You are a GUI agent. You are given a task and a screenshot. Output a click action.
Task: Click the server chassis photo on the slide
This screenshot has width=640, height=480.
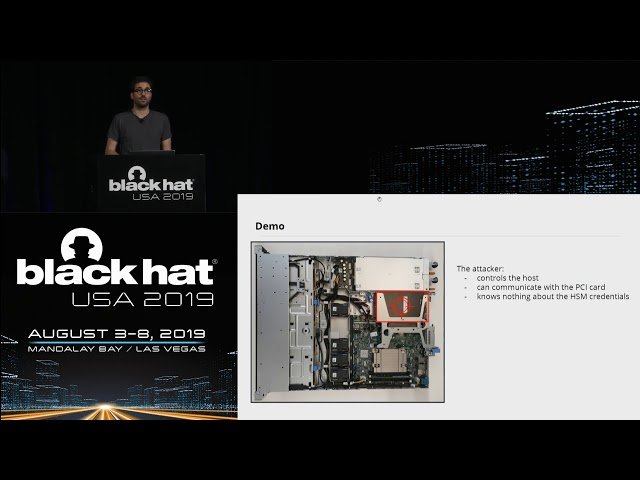click(348, 322)
